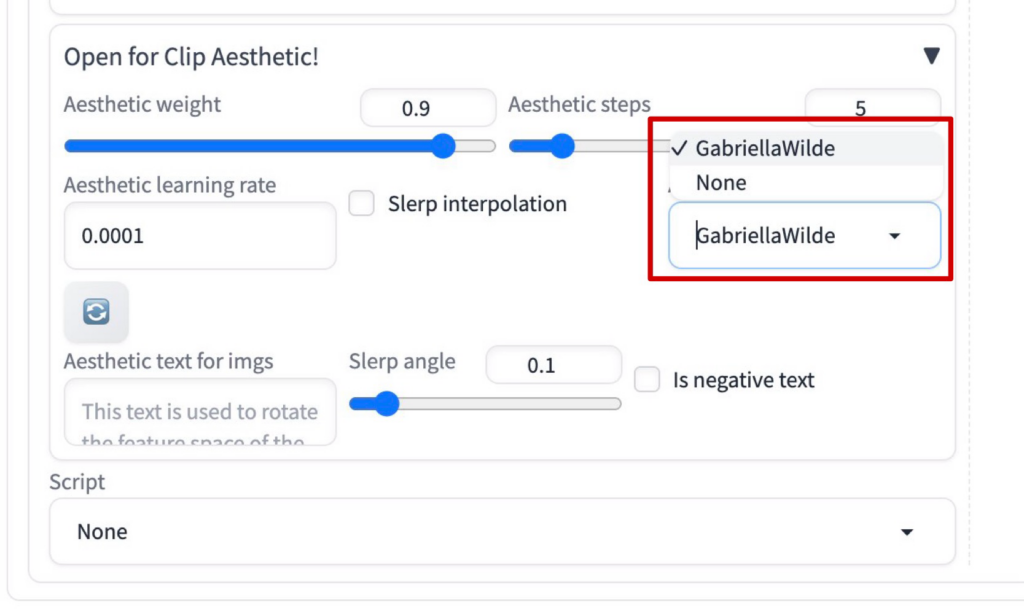1024x614 pixels.
Task: Click the Open for Clip Aesthetic title
Action: 191,57
